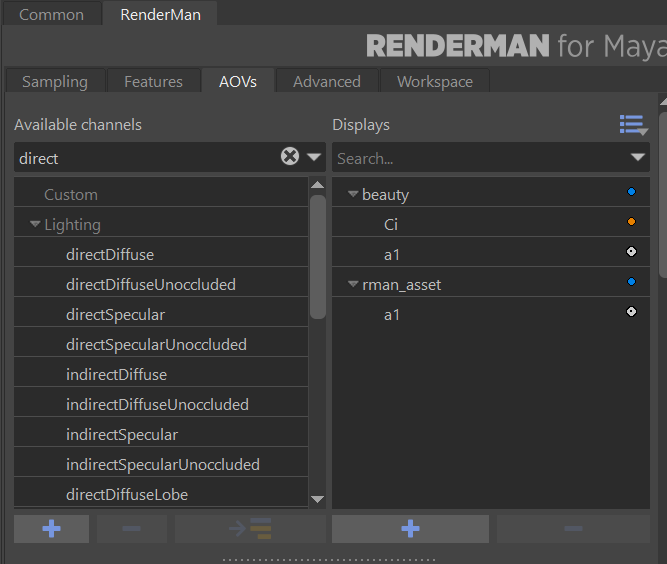This screenshot has height=564, width=667.
Task: Select a1 channel under beauty
Action: point(491,254)
